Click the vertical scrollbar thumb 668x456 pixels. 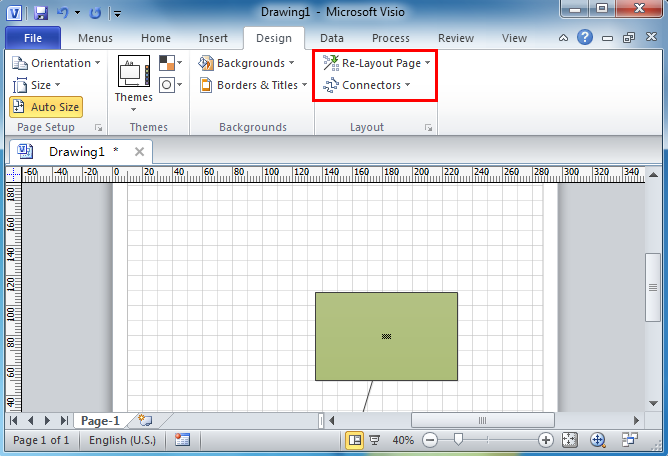pos(653,287)
